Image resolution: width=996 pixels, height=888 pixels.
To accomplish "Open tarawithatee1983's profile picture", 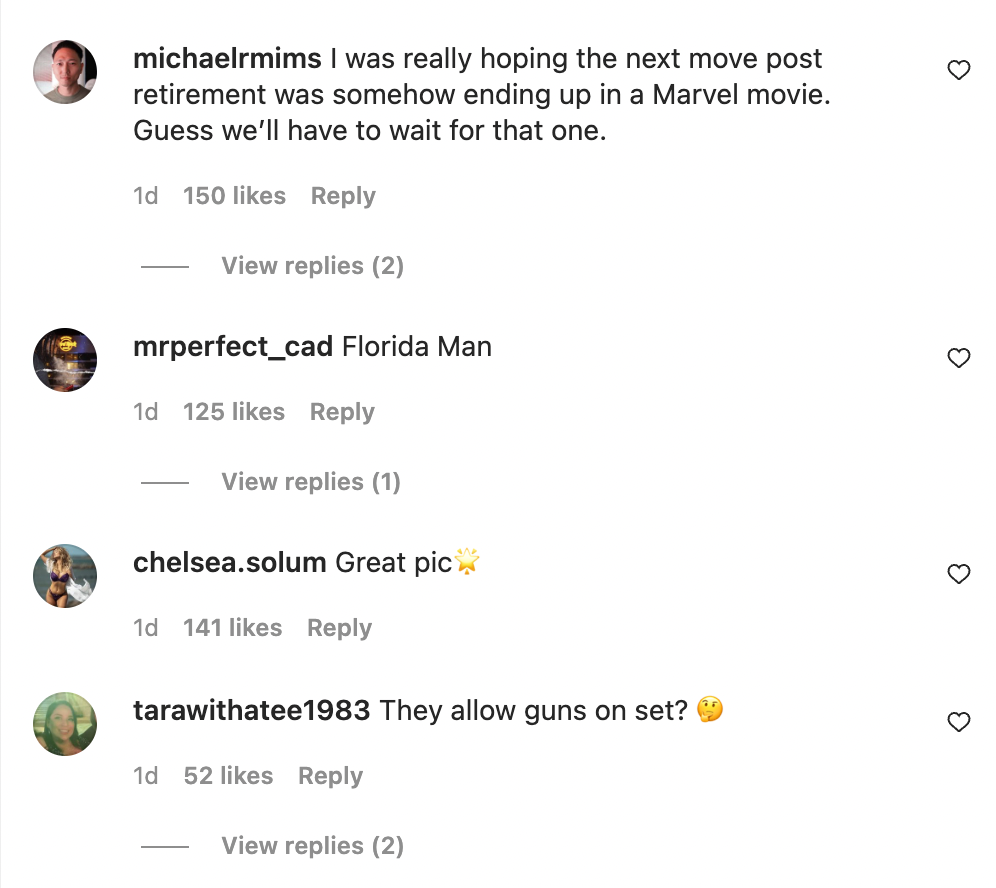I will click(64, 724).
